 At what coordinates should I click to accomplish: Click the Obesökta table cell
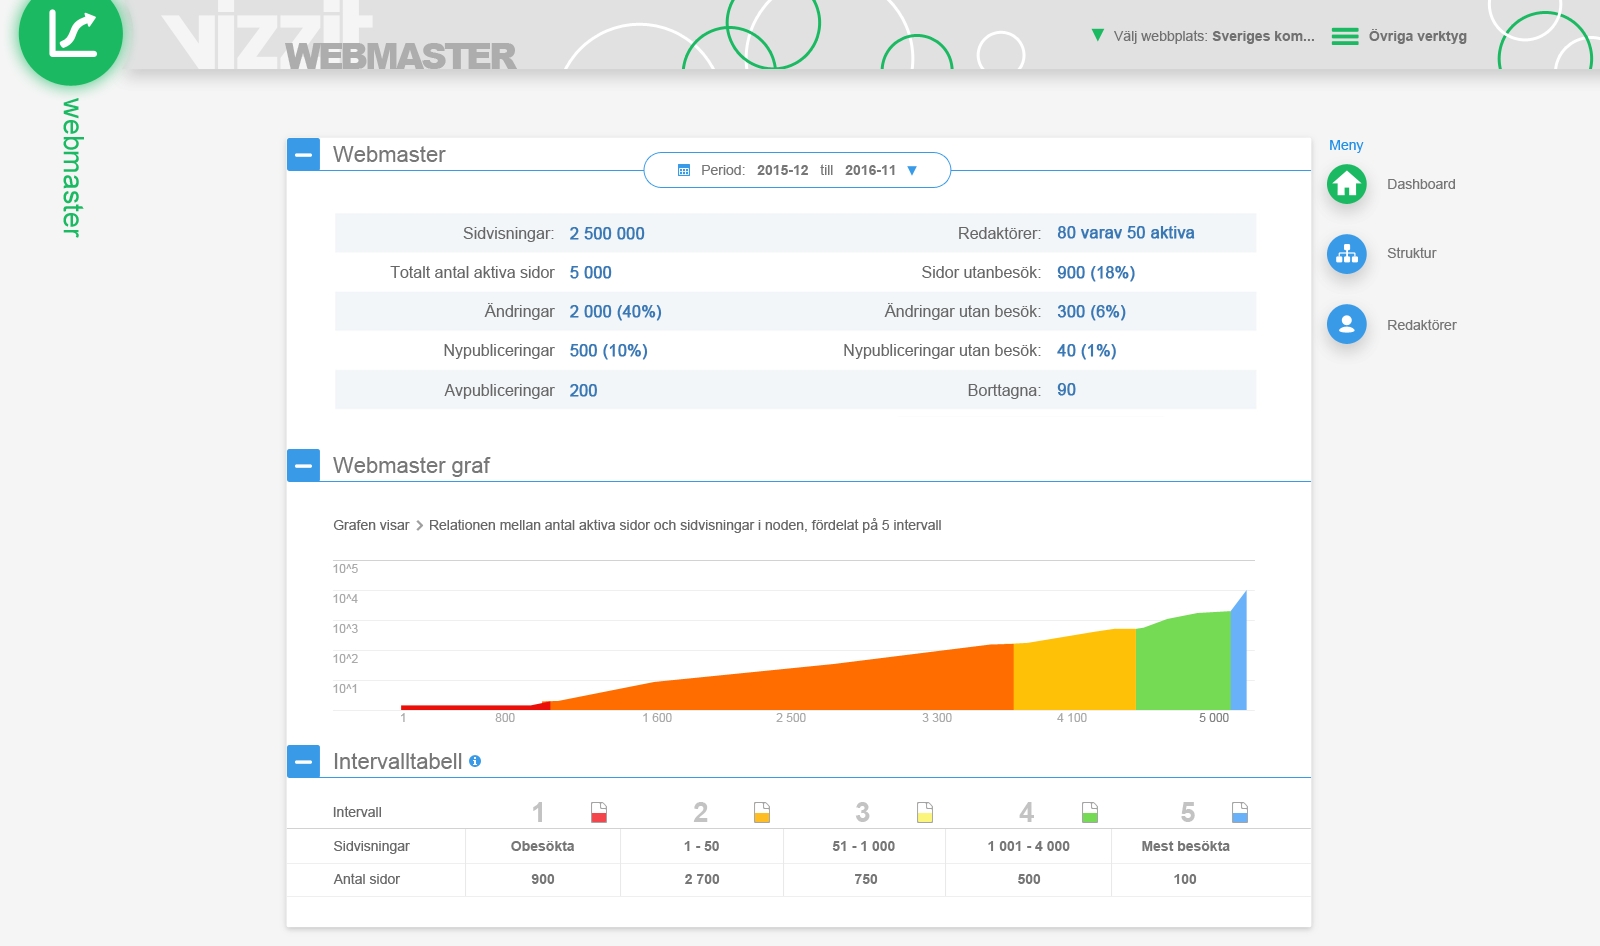click(543, 846)
